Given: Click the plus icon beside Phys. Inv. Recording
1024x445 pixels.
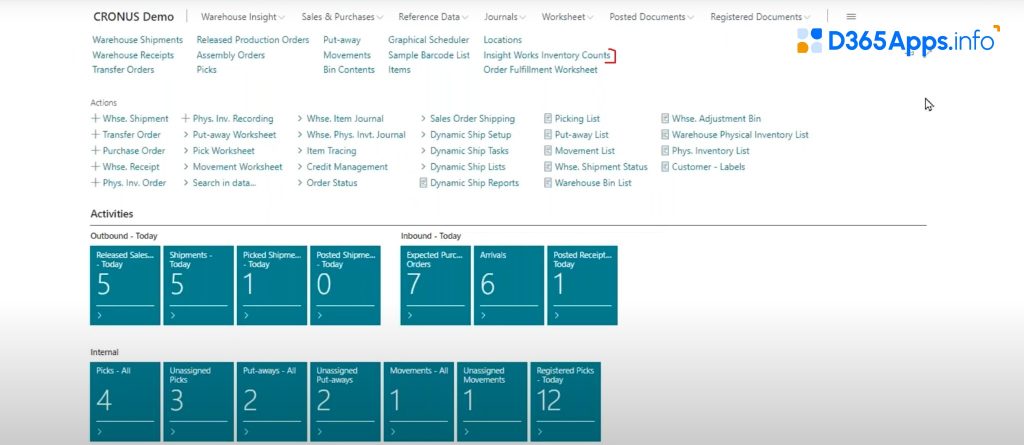Looking at the screenshot, I should coord(185,119).
